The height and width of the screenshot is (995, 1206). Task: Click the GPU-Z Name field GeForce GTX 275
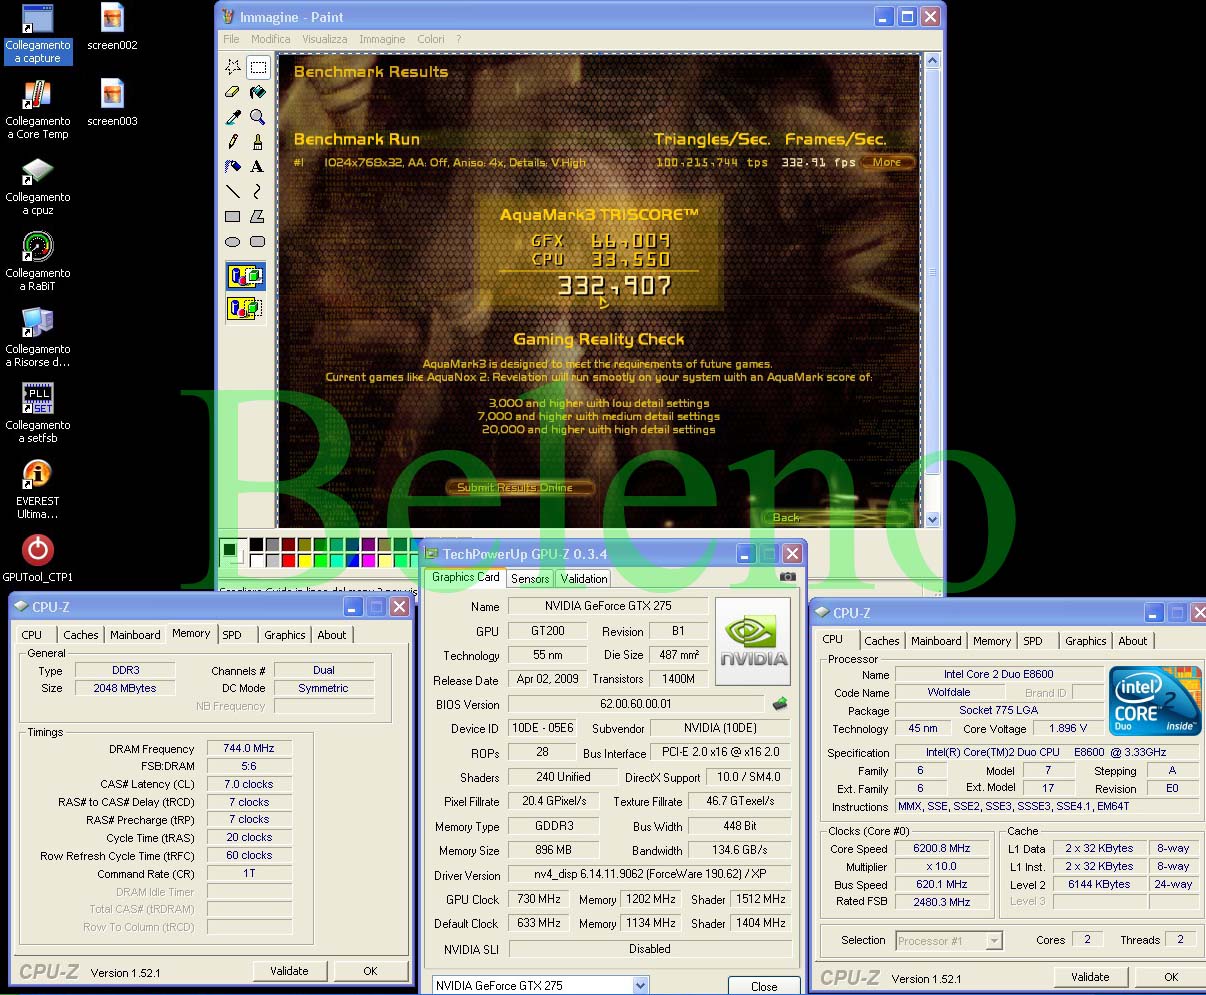click(608, 606)
